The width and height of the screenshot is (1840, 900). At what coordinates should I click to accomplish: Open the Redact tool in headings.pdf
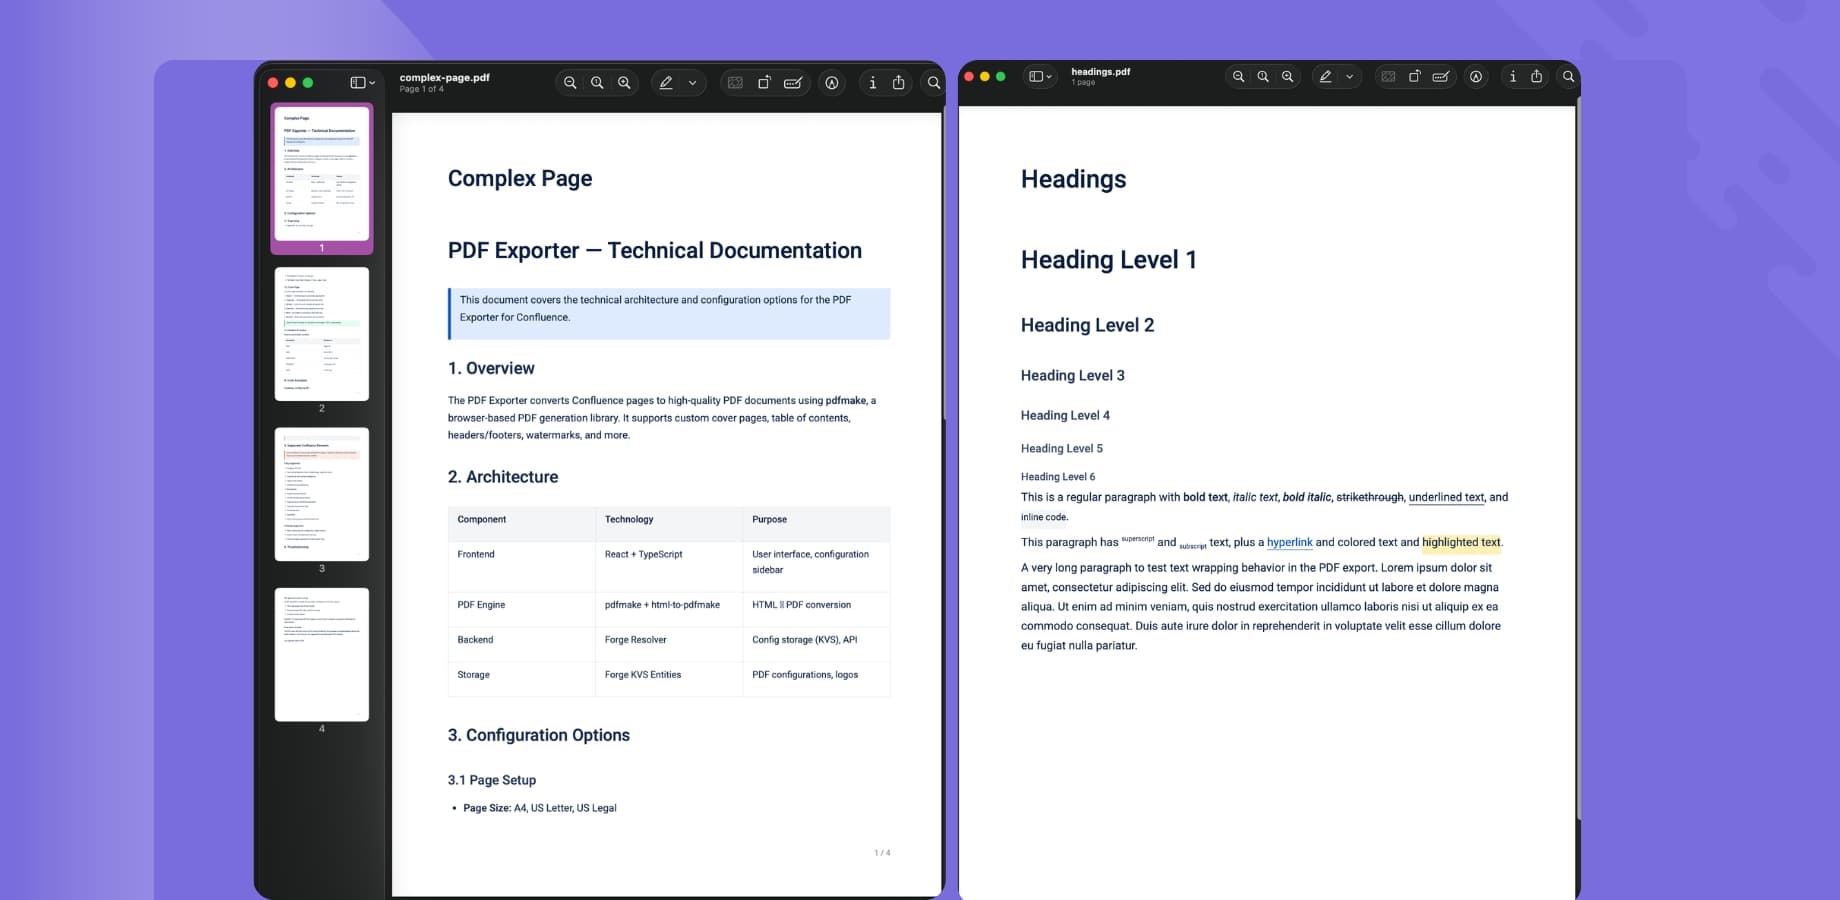pos(1441,76)
